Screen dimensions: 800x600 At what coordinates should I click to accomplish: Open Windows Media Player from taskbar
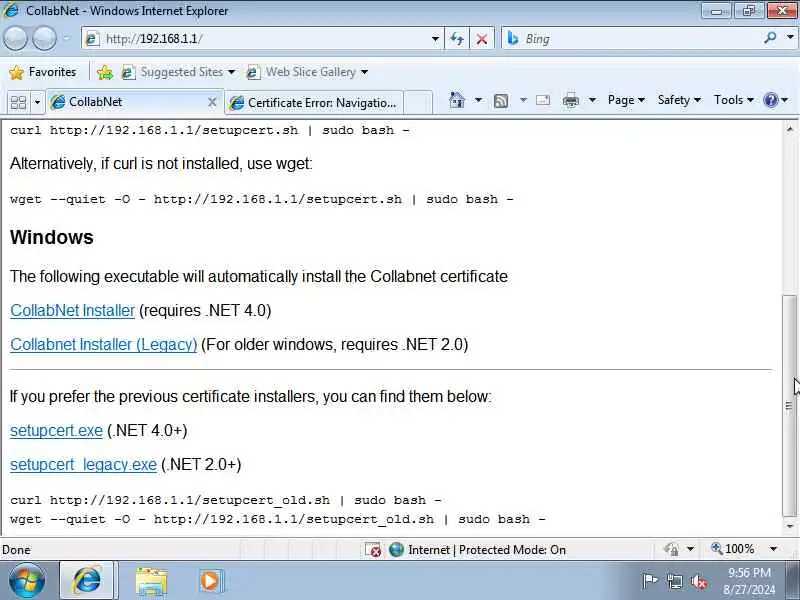coord(211,581)
